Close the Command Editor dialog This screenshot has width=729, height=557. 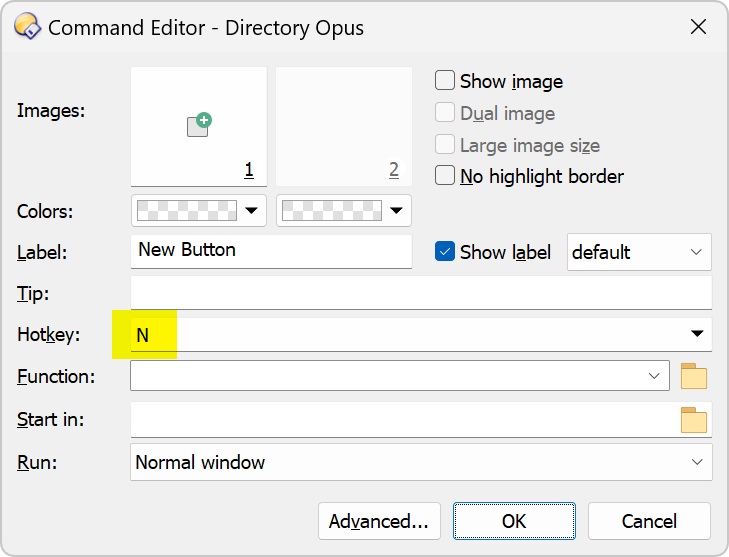coord(698,27)
